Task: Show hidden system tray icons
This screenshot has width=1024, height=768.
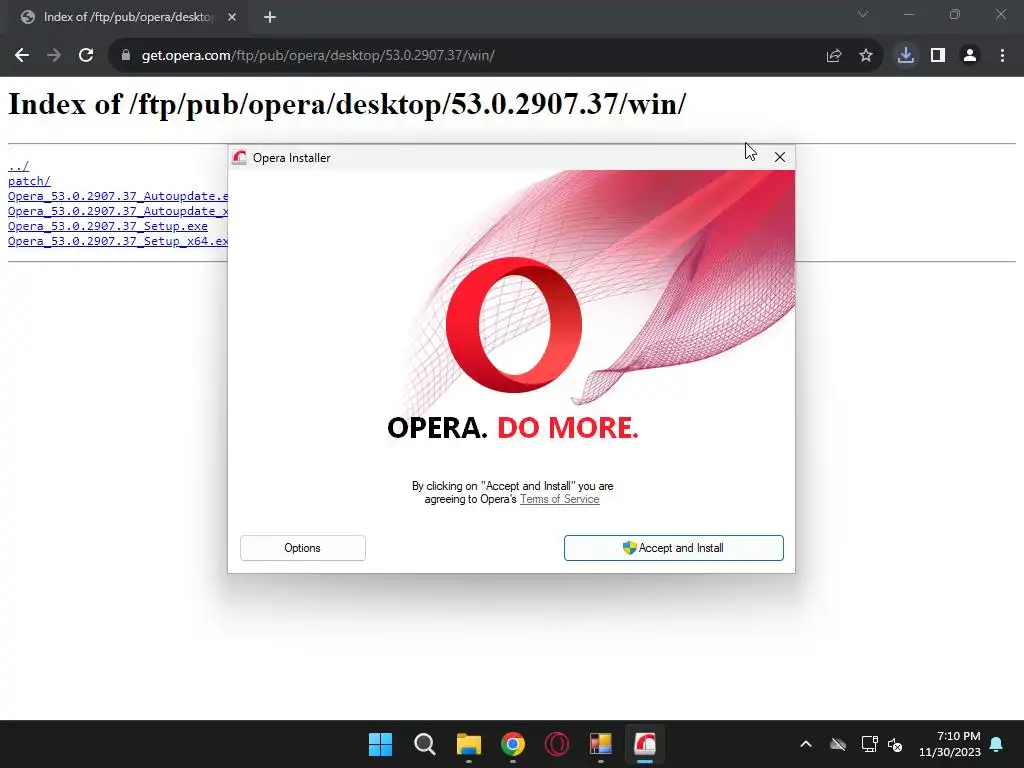Action: (x=806, y=744)
